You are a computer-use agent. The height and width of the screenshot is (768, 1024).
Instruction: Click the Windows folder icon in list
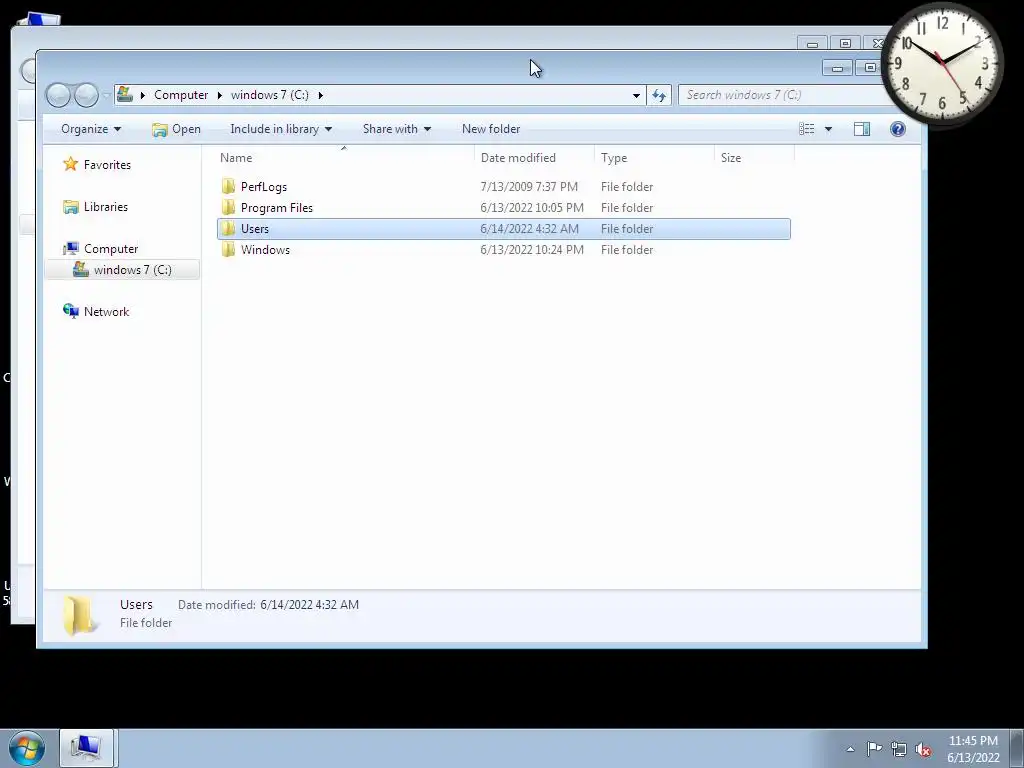click(228, 249)
